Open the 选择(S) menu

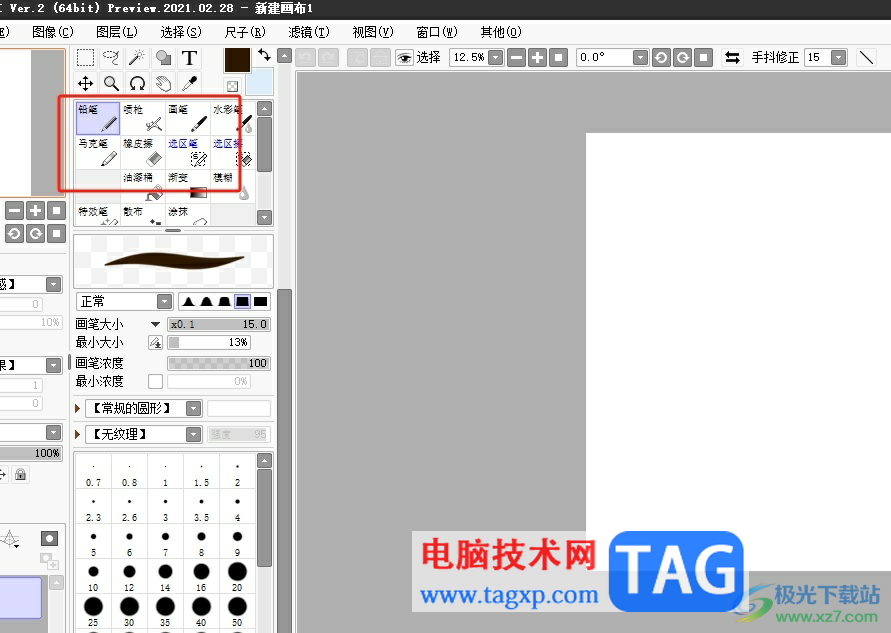181,32
